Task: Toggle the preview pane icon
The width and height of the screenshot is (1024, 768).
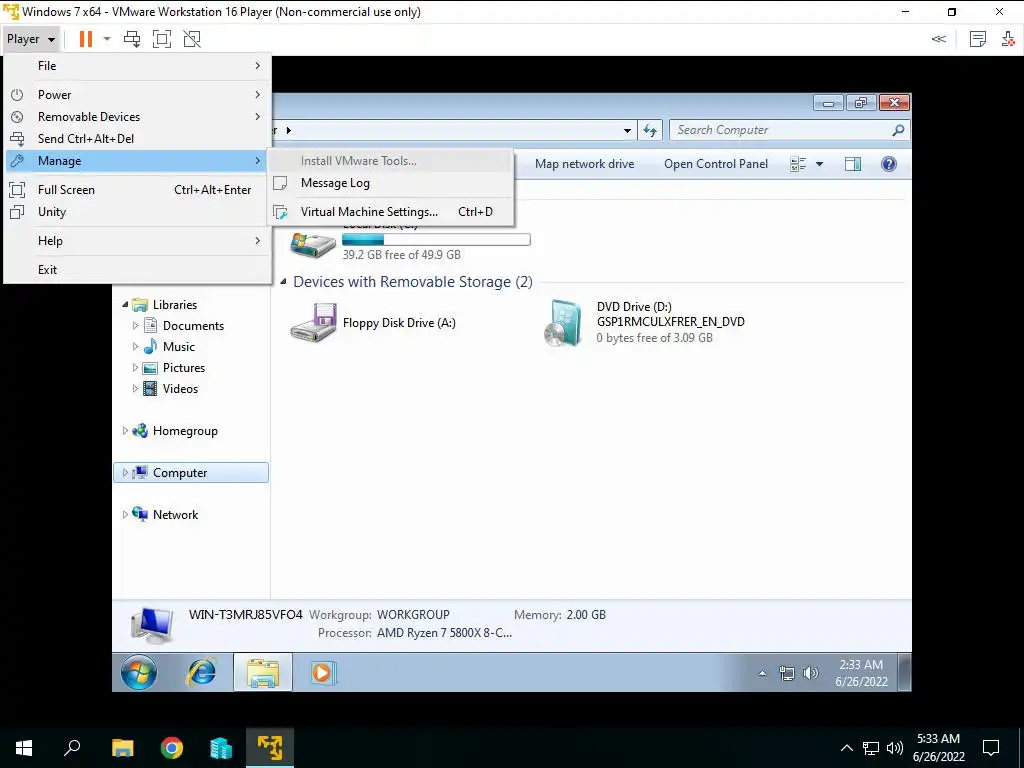Action: (853, 164)
